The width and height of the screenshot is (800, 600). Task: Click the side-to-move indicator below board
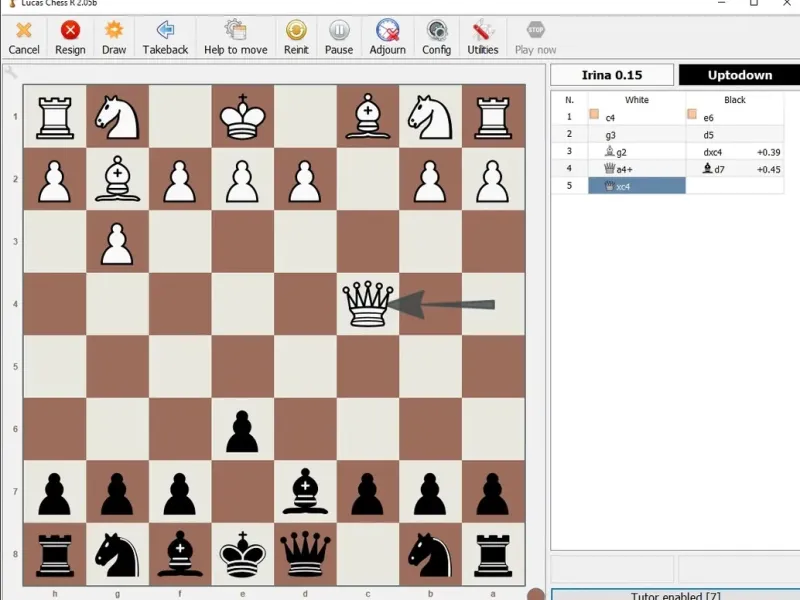(x=536, y=594)
